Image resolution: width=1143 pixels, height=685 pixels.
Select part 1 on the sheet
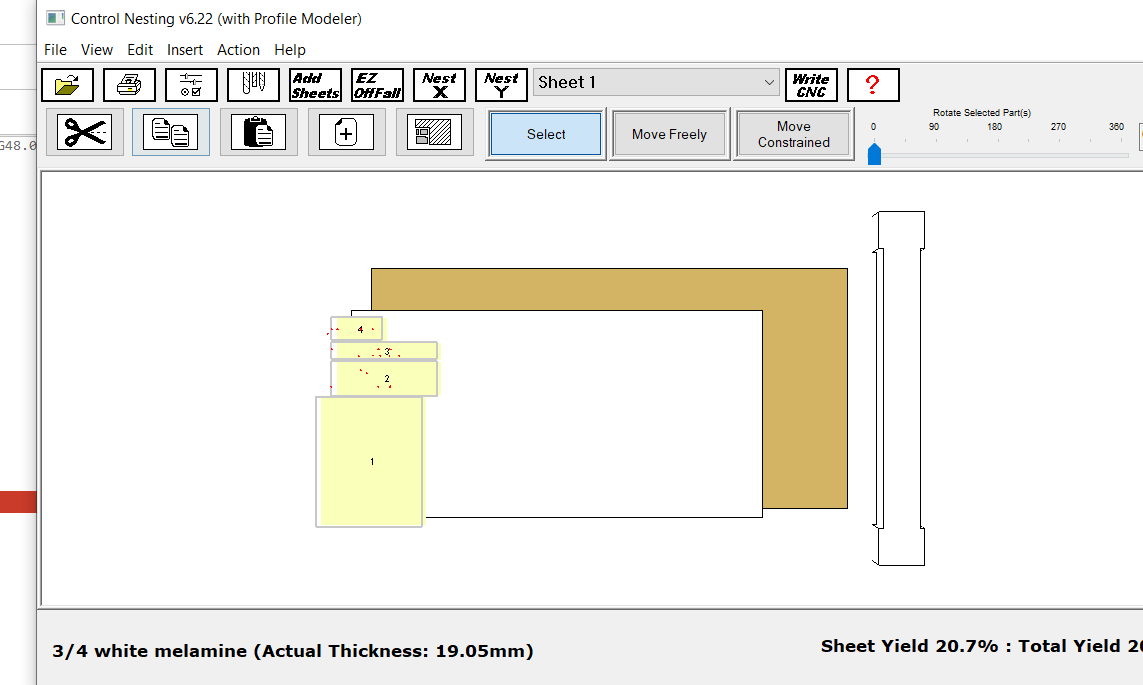coord(370,461)
